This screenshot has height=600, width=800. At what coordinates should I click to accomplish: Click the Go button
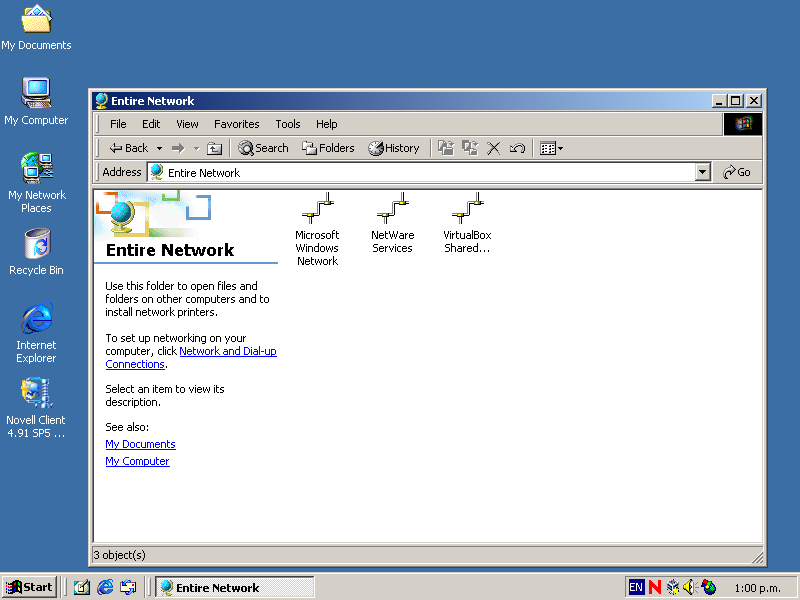coord(737,172)
